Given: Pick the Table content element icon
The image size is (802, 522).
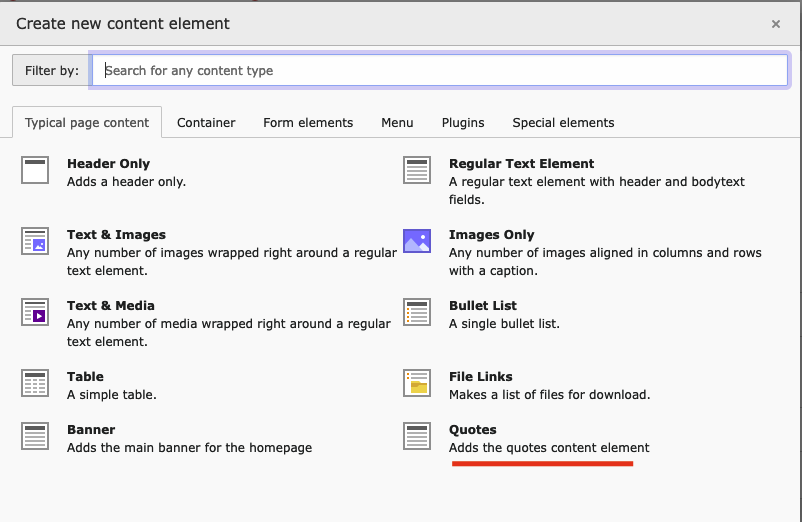Looking at the screenshot, I should (35, 383).
